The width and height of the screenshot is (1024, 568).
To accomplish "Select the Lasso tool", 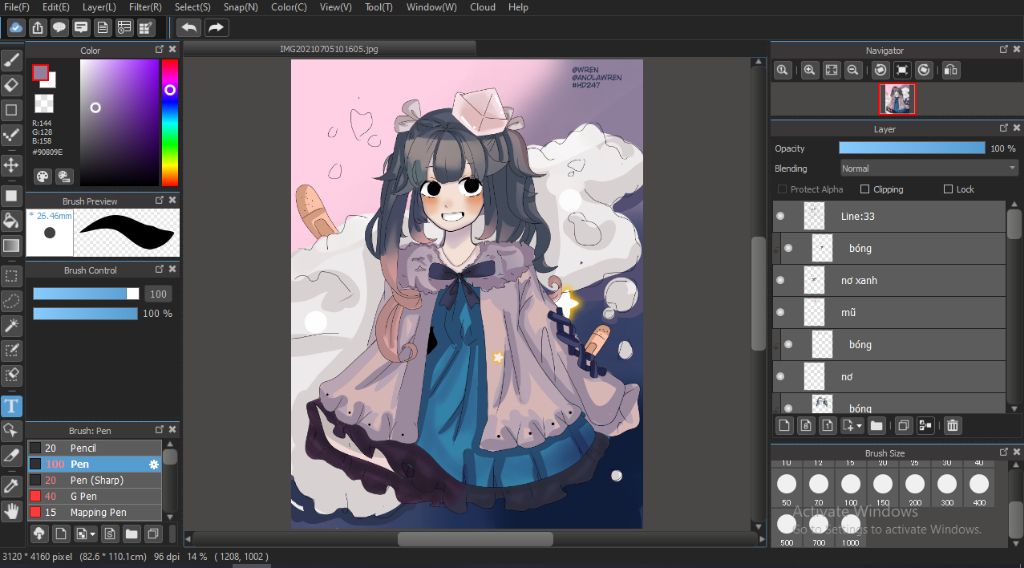I will [11, 301].
